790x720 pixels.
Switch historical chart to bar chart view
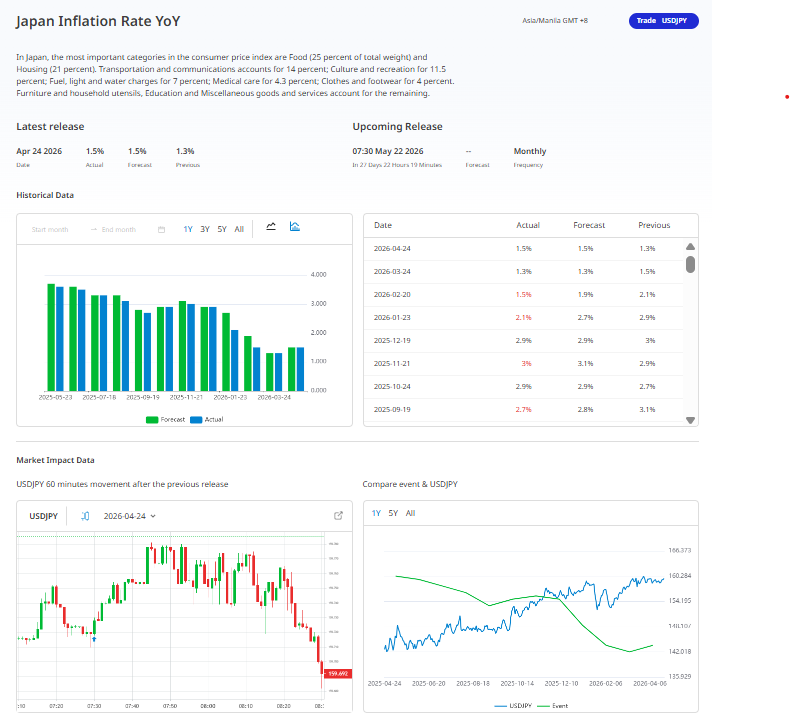pyautogui.click(x=295, y=227)
